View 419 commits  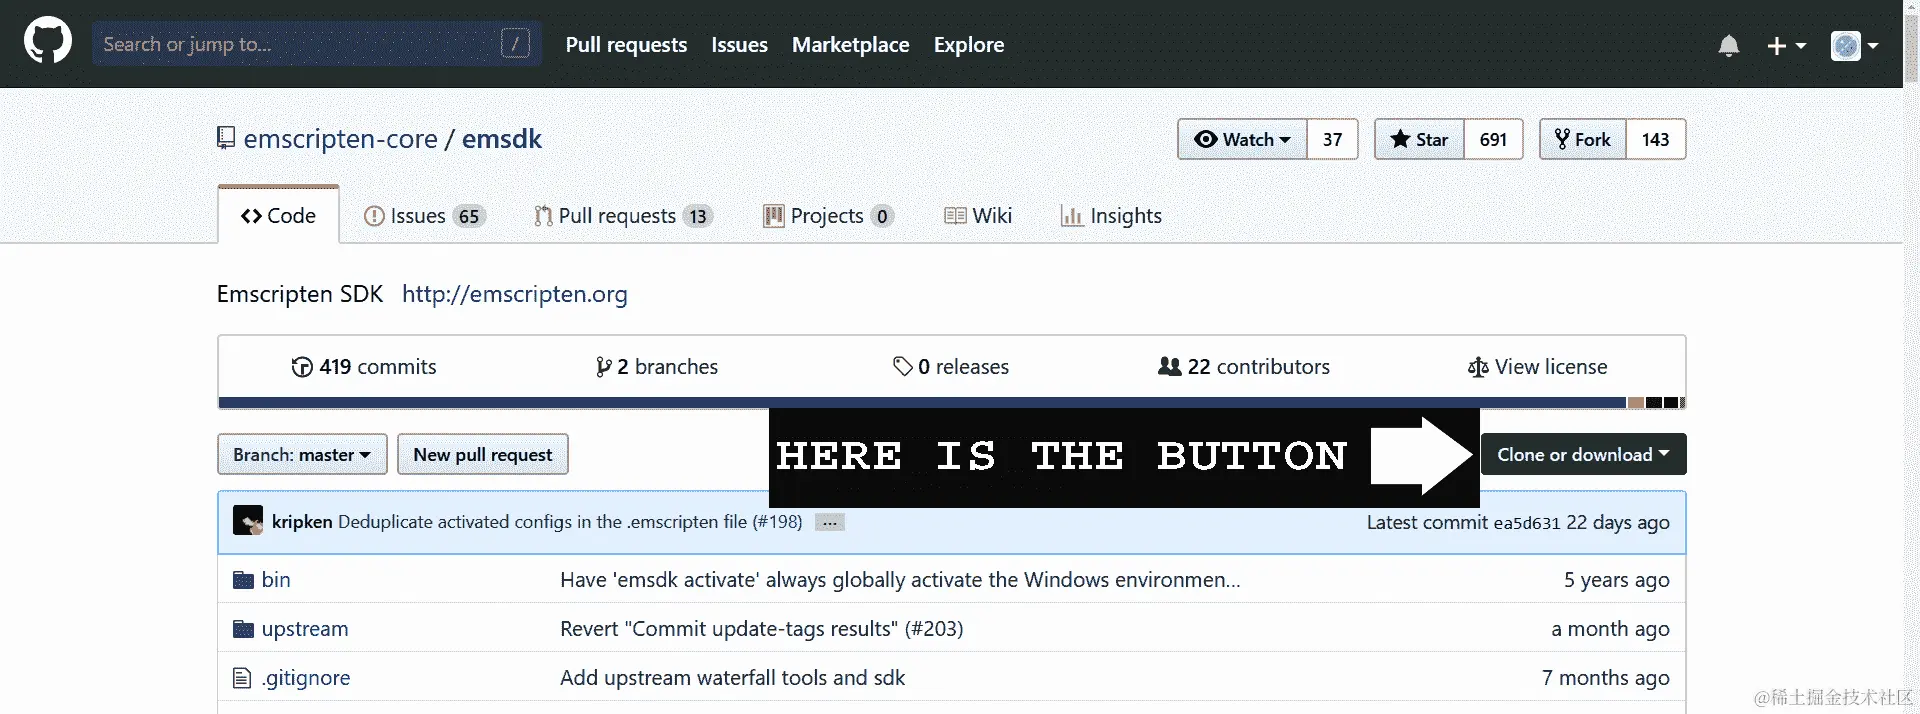point(364,367)
